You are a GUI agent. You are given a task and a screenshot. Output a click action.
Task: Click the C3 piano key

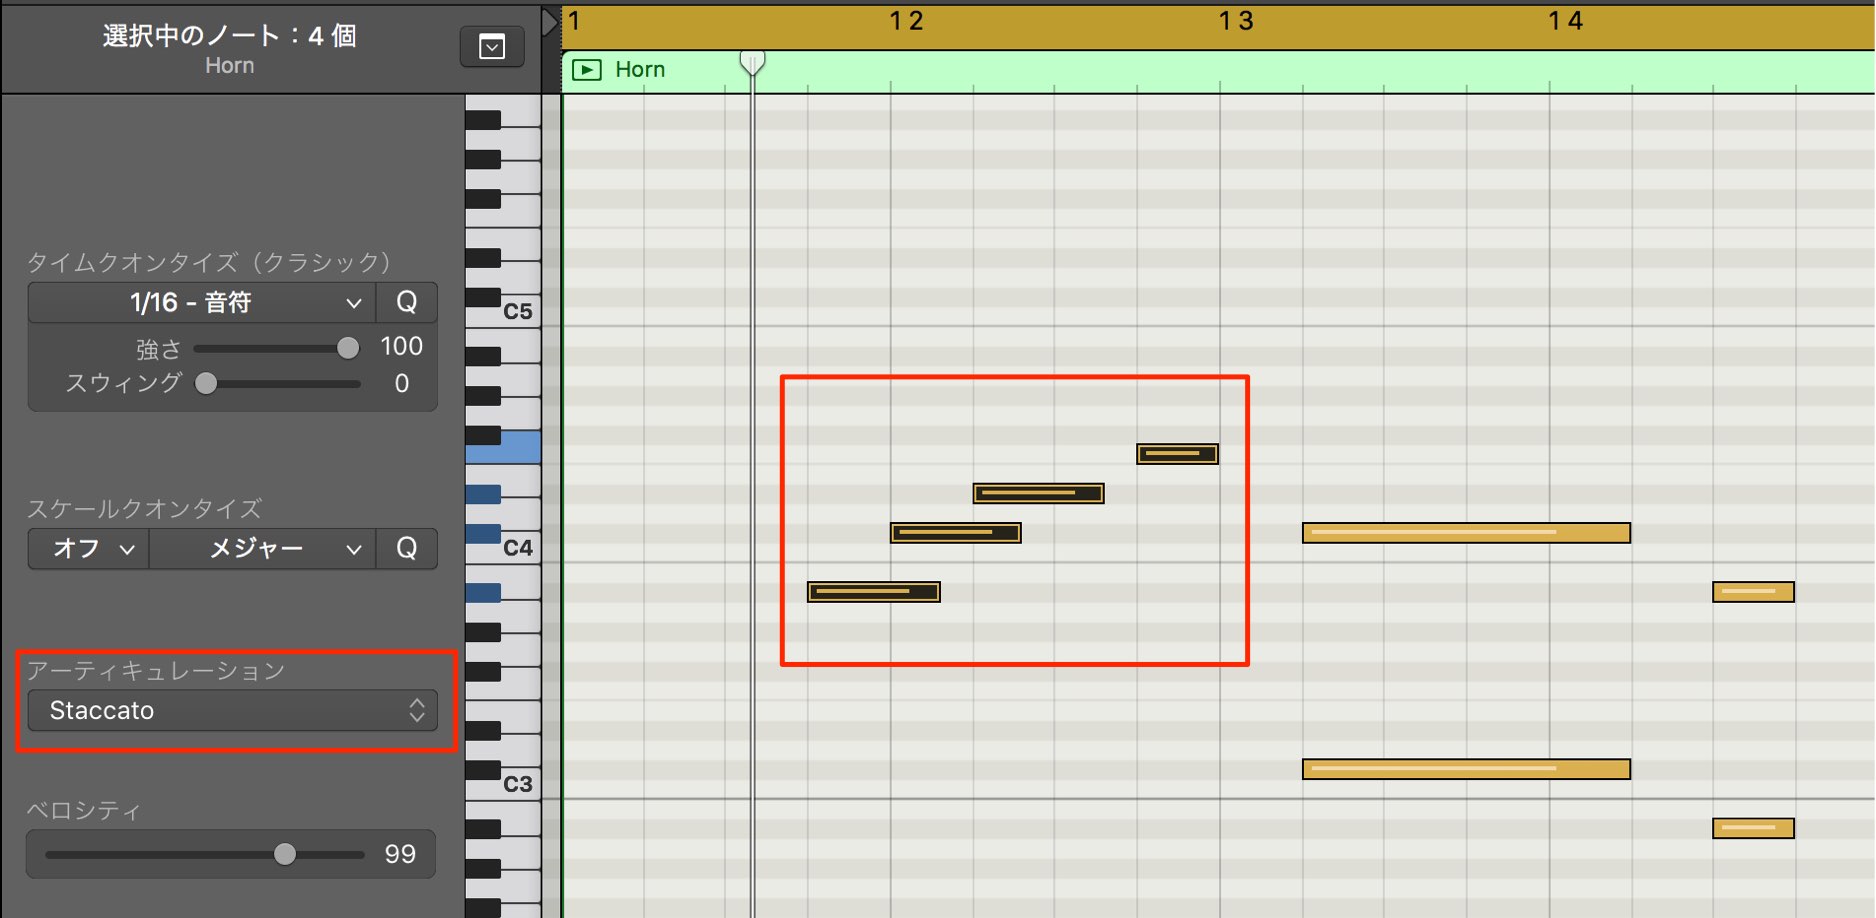pos(518,784)
